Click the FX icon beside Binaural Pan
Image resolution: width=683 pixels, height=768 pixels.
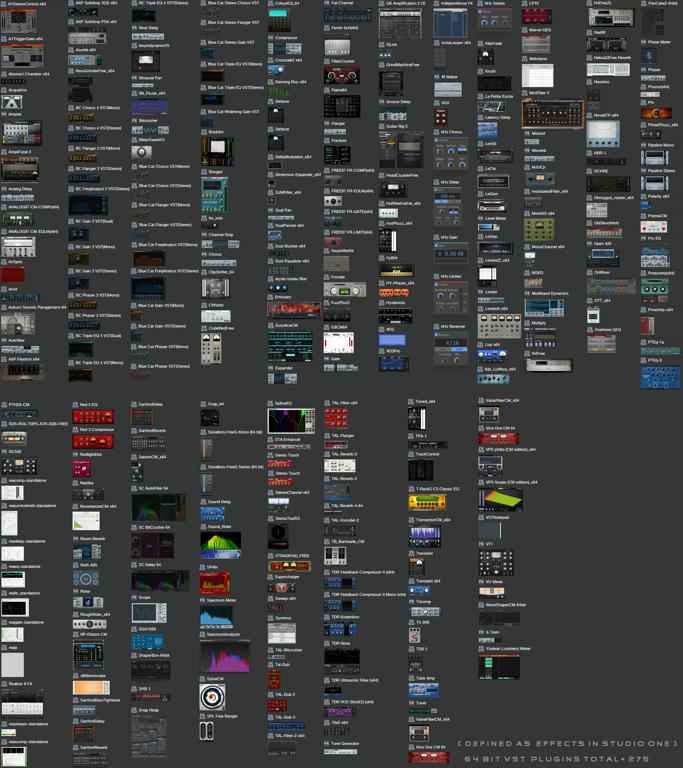[134, 78]
